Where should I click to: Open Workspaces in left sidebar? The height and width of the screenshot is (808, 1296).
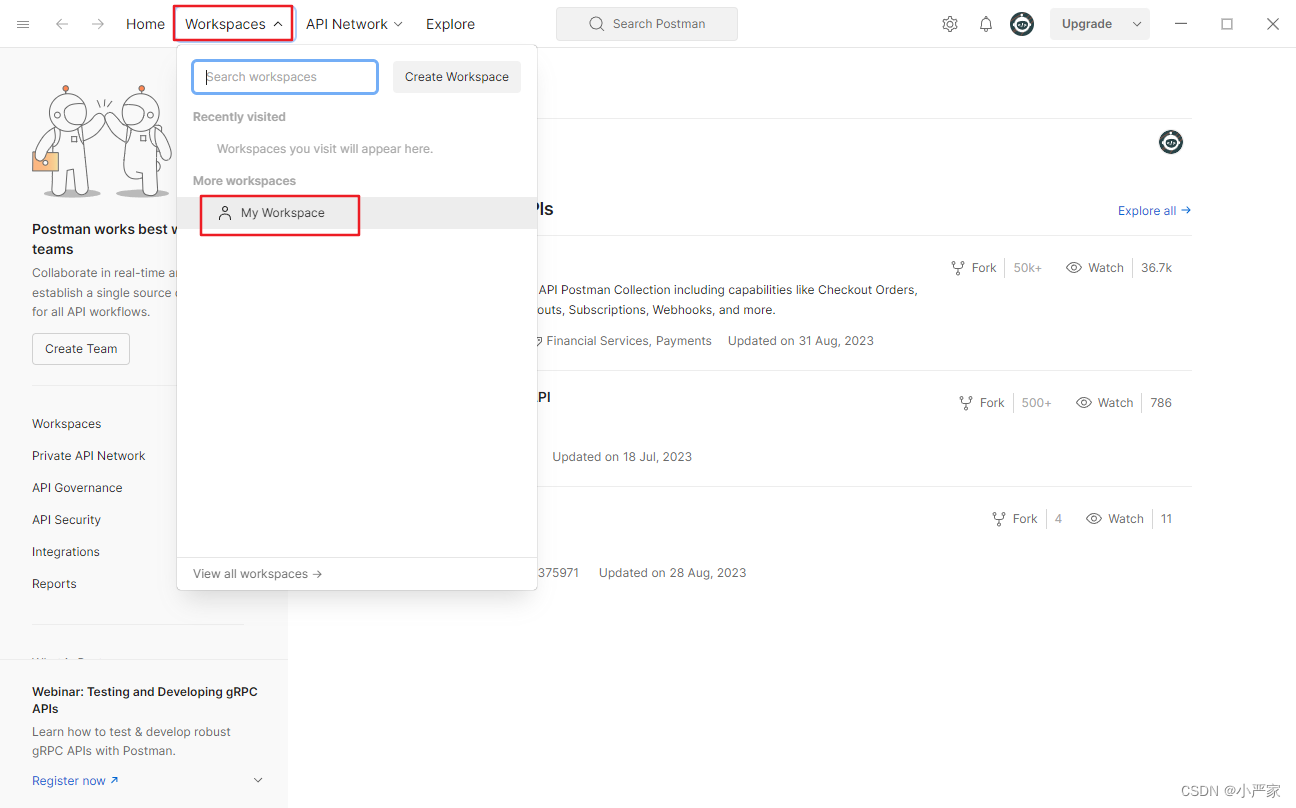[66, 424]
